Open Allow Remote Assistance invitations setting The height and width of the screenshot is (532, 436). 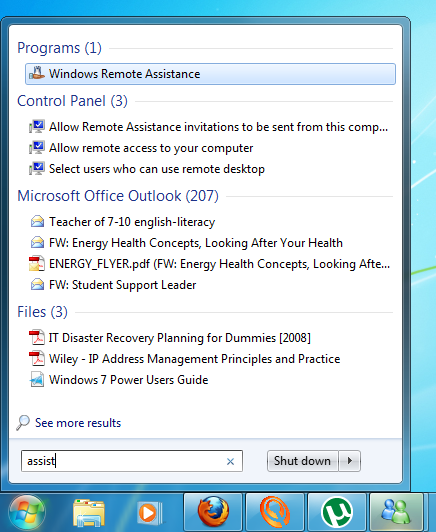(218, 127)
